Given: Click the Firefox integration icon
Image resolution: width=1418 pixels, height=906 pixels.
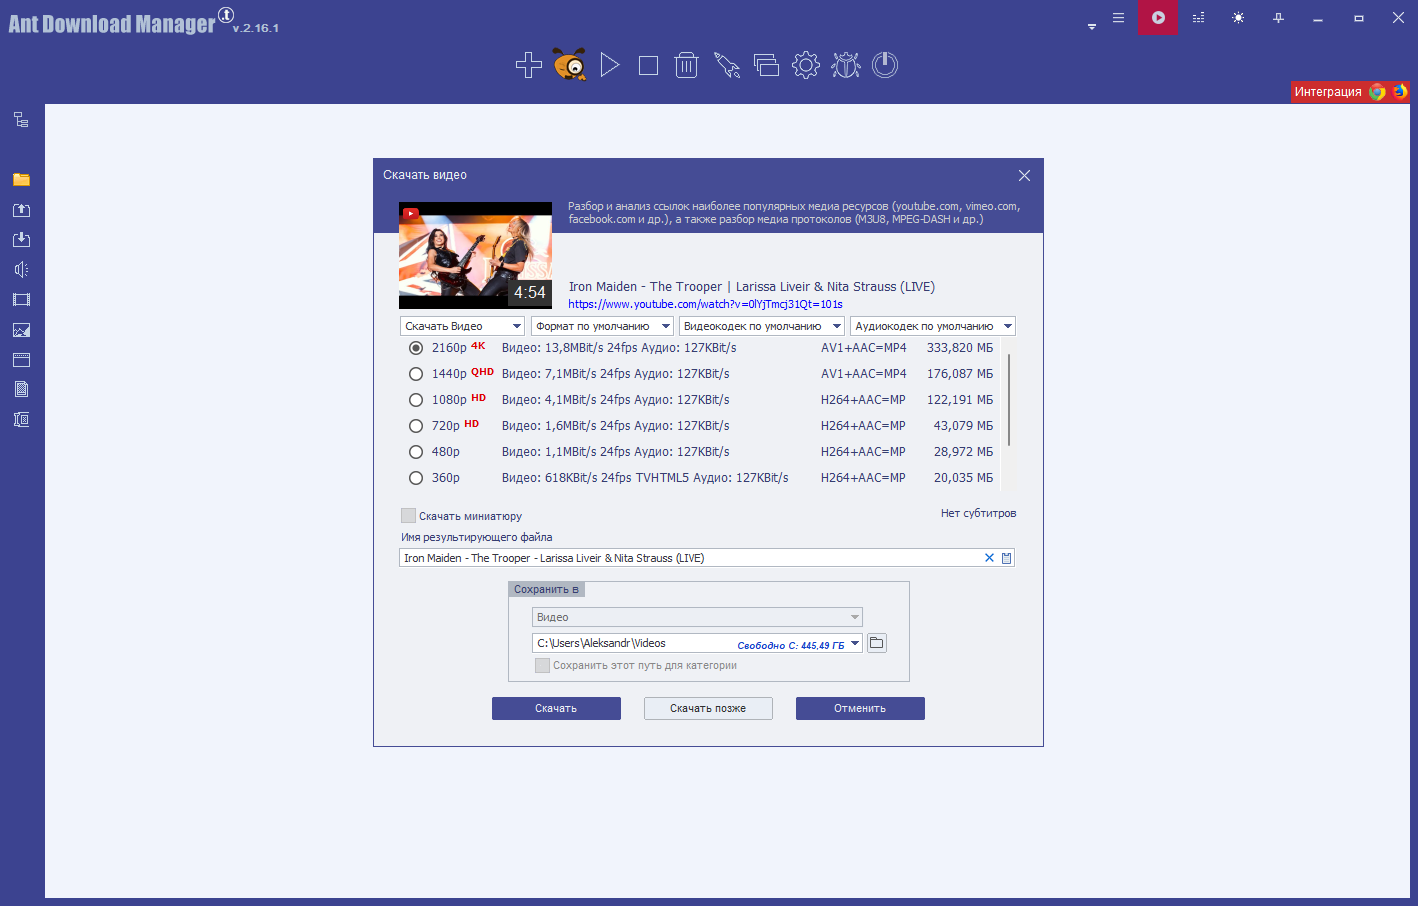Looking at the screenshot, I should 1399,92.
